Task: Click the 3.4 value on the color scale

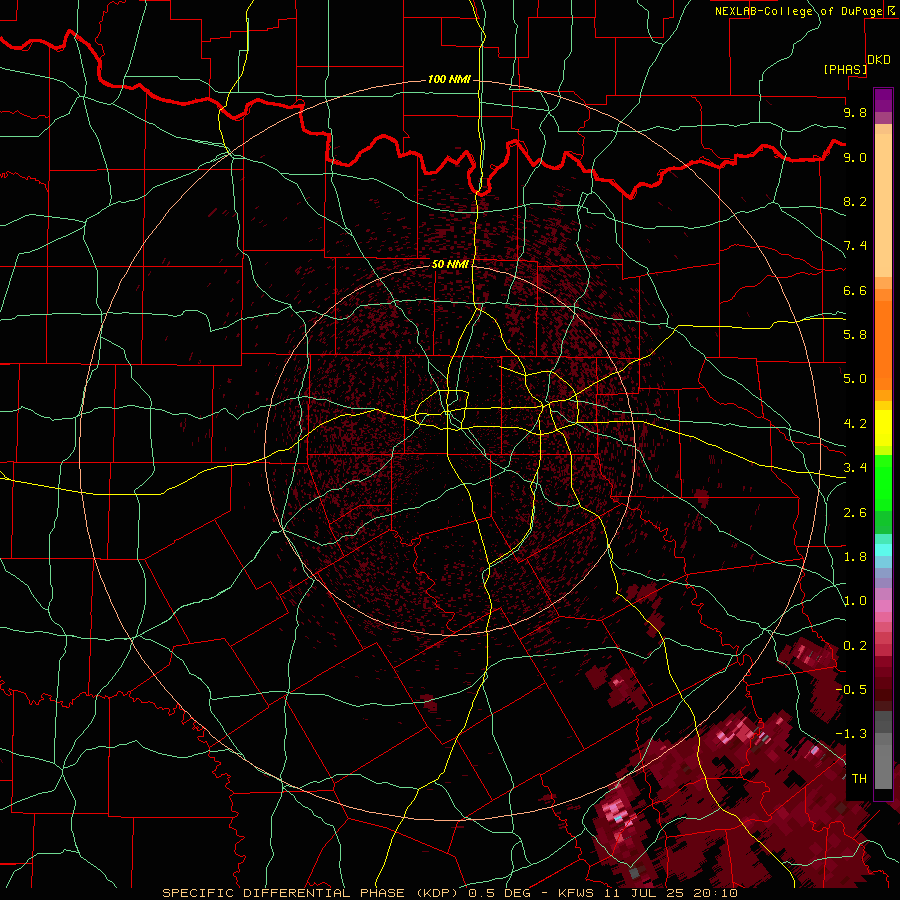Action: [855, 467]
